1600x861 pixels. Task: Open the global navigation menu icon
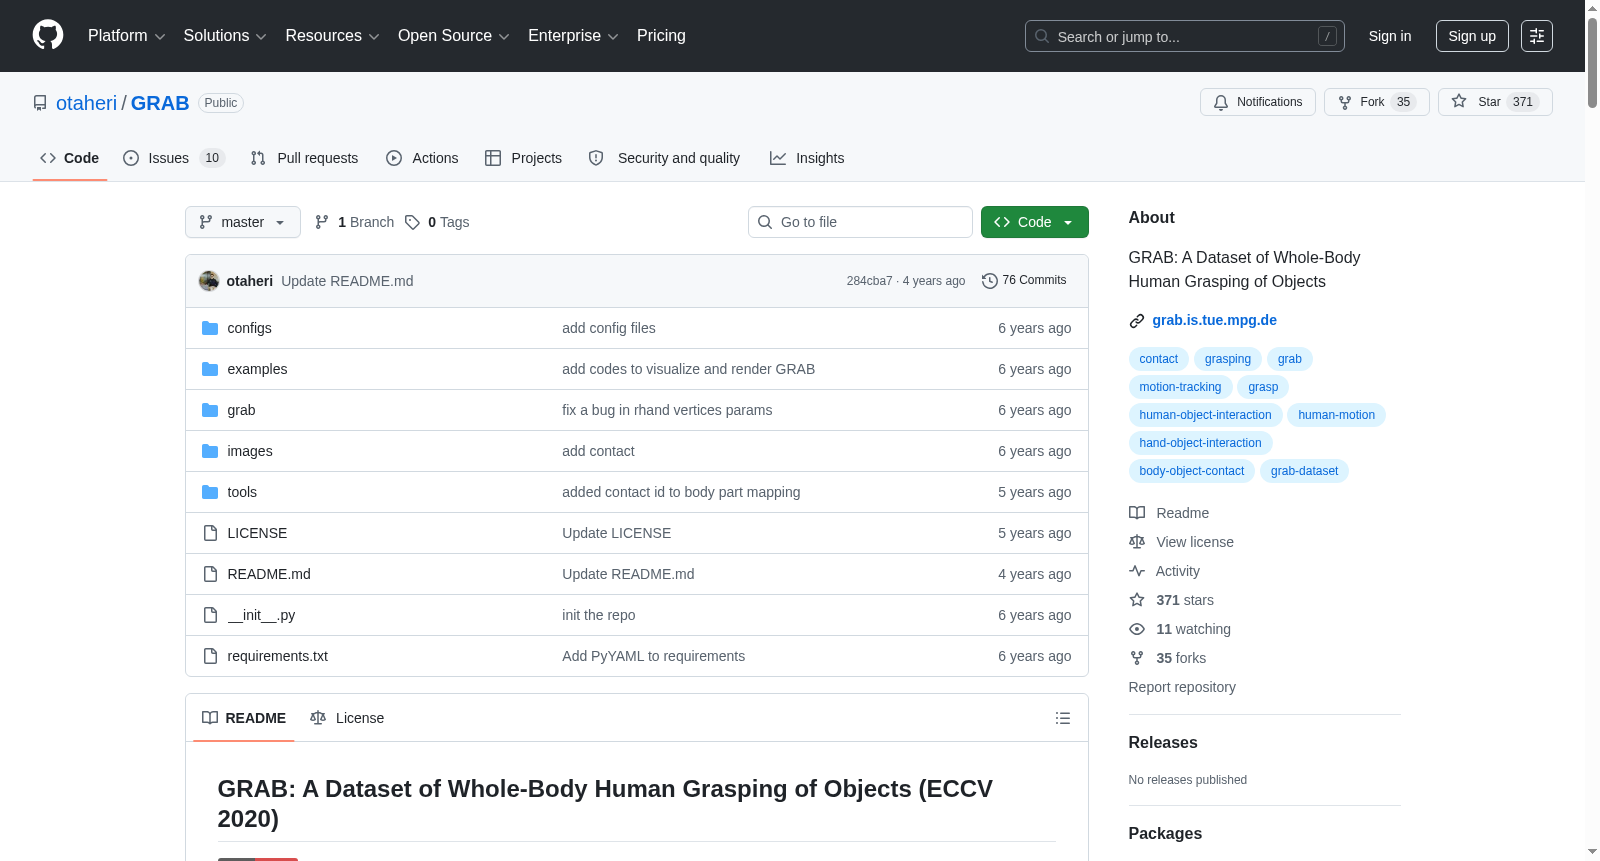tap(1537, 36)
